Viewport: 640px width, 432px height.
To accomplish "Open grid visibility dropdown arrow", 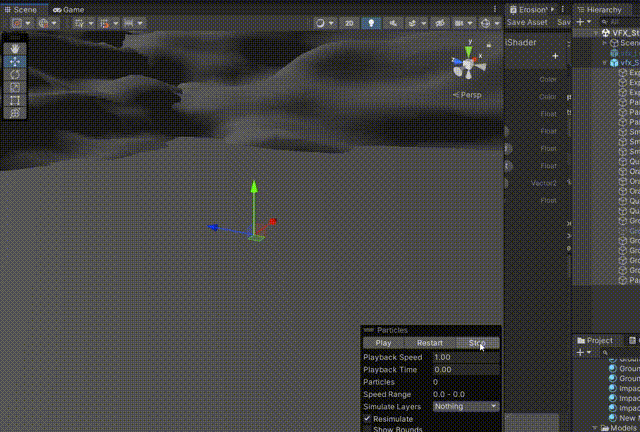I will pyautogui.click(x=91, y=23).
